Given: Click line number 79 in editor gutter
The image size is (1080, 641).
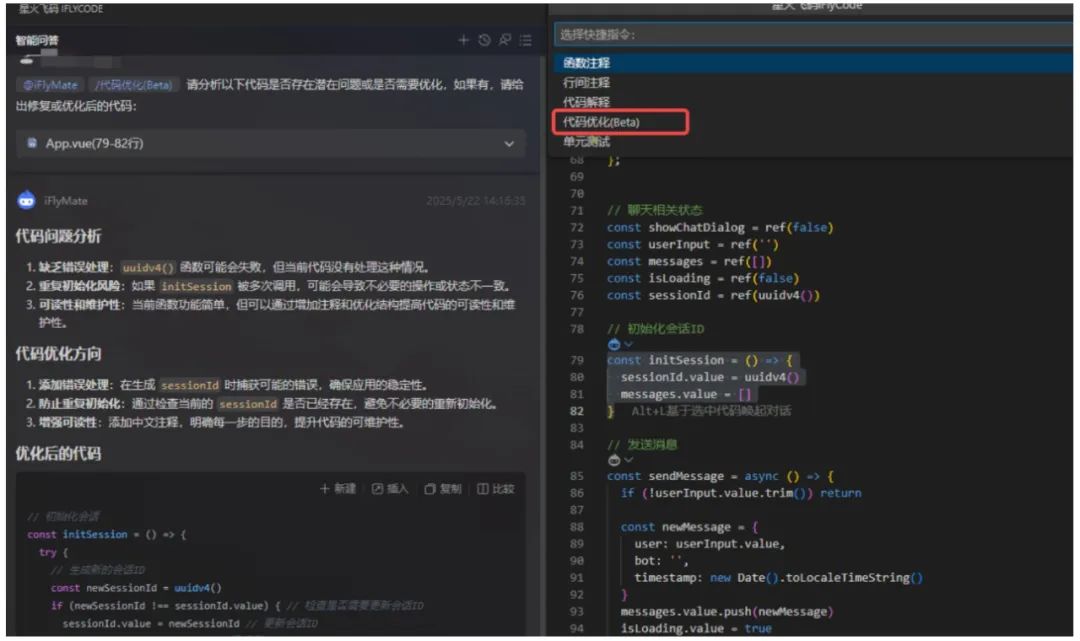Looking at the screenshot, I should 577,360.
